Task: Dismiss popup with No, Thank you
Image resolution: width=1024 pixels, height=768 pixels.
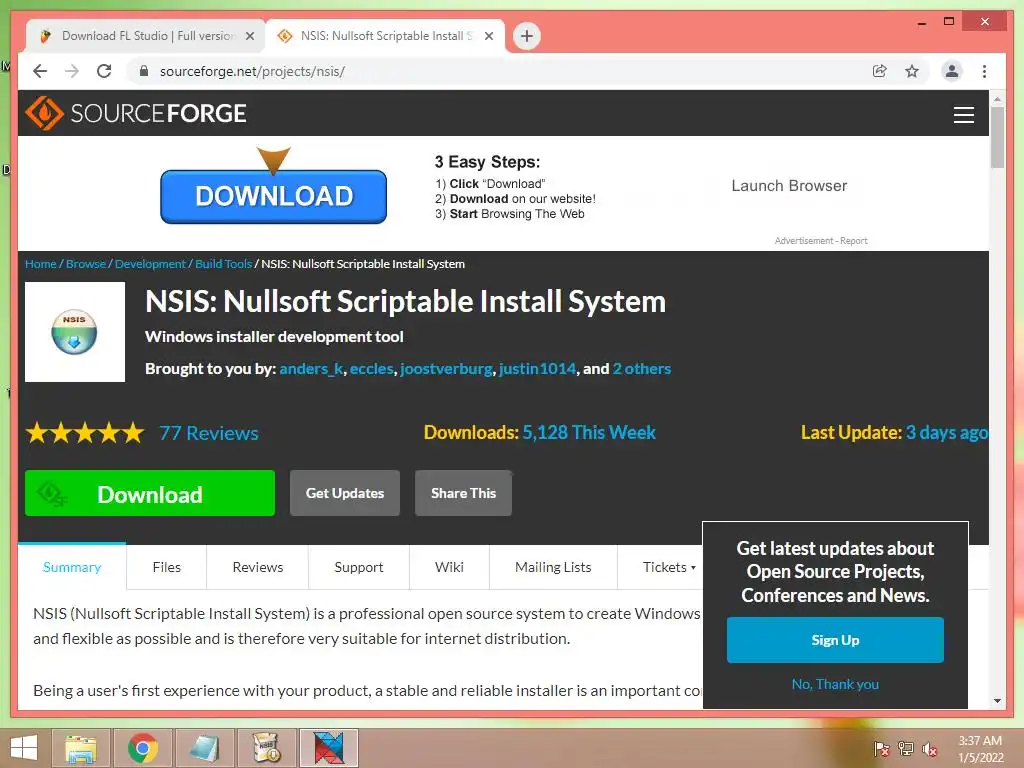Action: [835, 684]
